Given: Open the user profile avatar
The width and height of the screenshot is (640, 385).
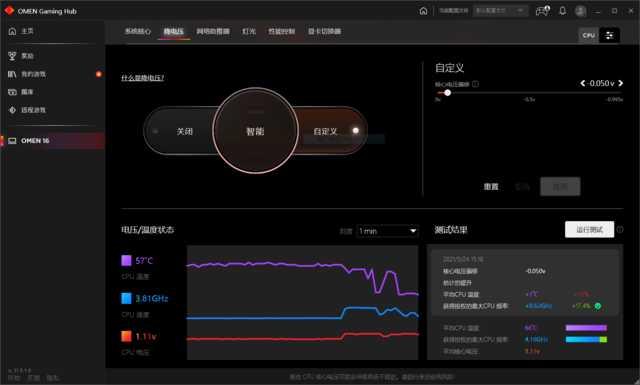Looking at the screenshot, I should 580,11.
